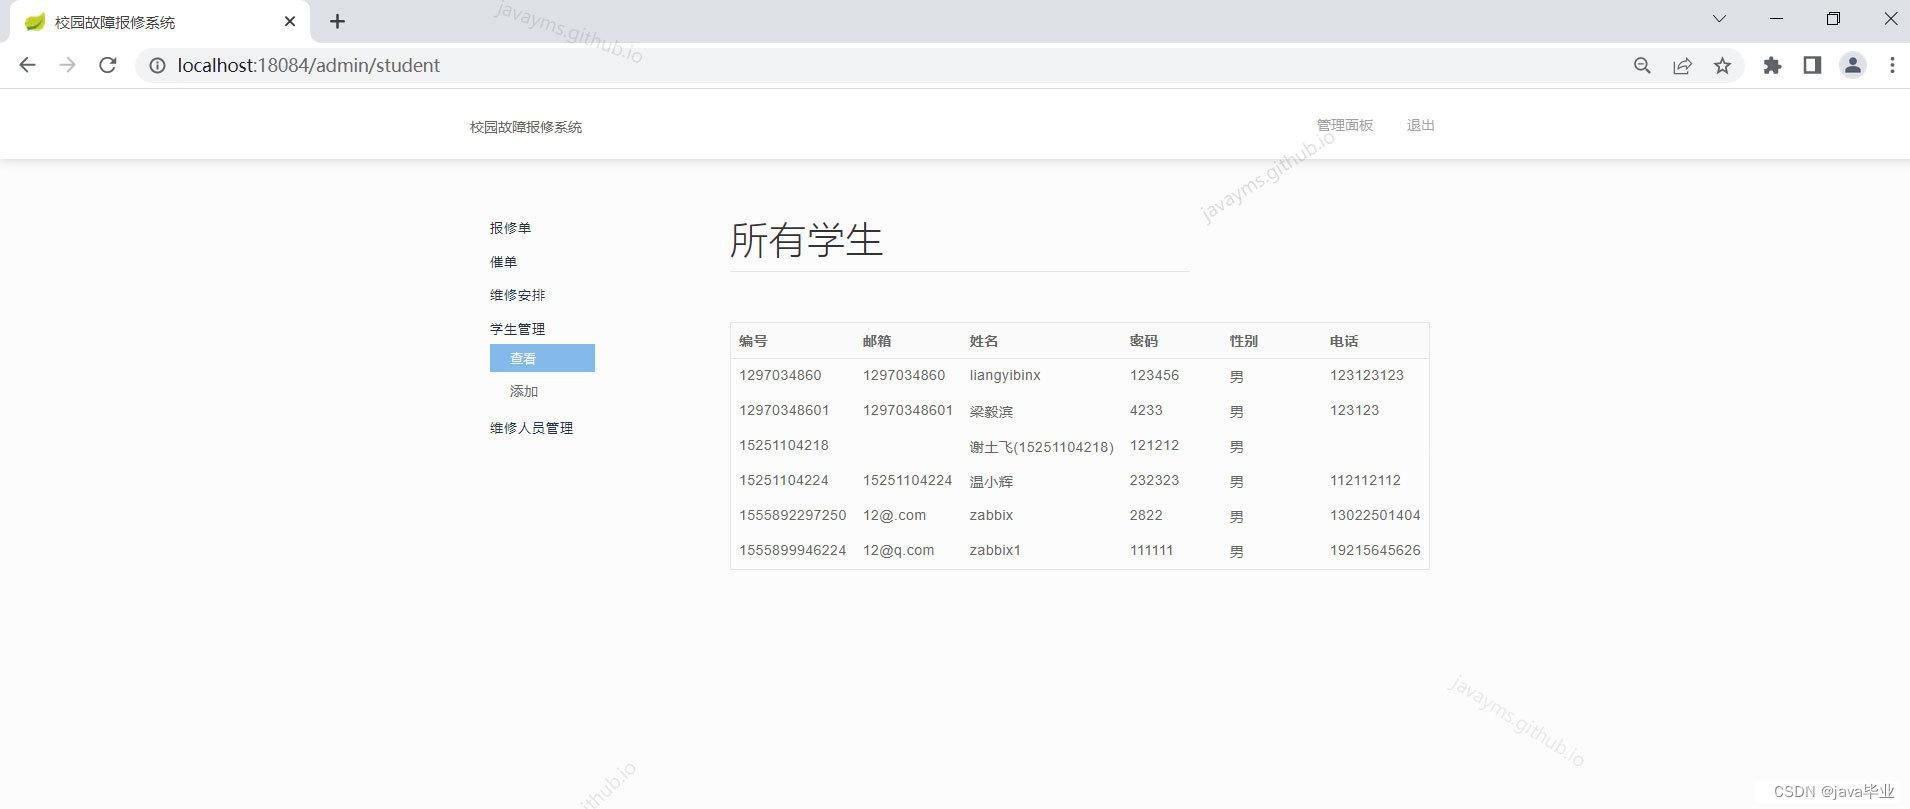
Task: Click the 校园故障报修系统 site title link
Action: tap(526, 127)
